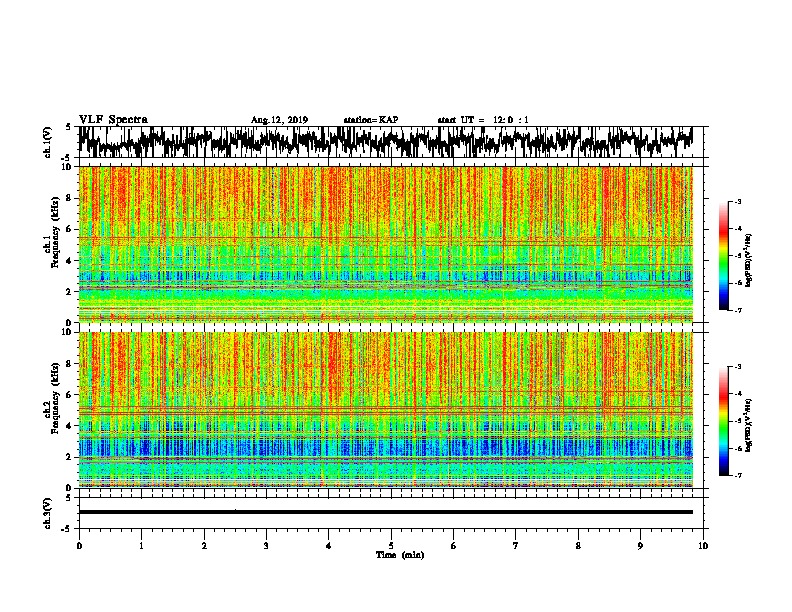Click time axis tick label "10" at right end
The height and width of the screenshot is (612, 792).
click(703, 546)
